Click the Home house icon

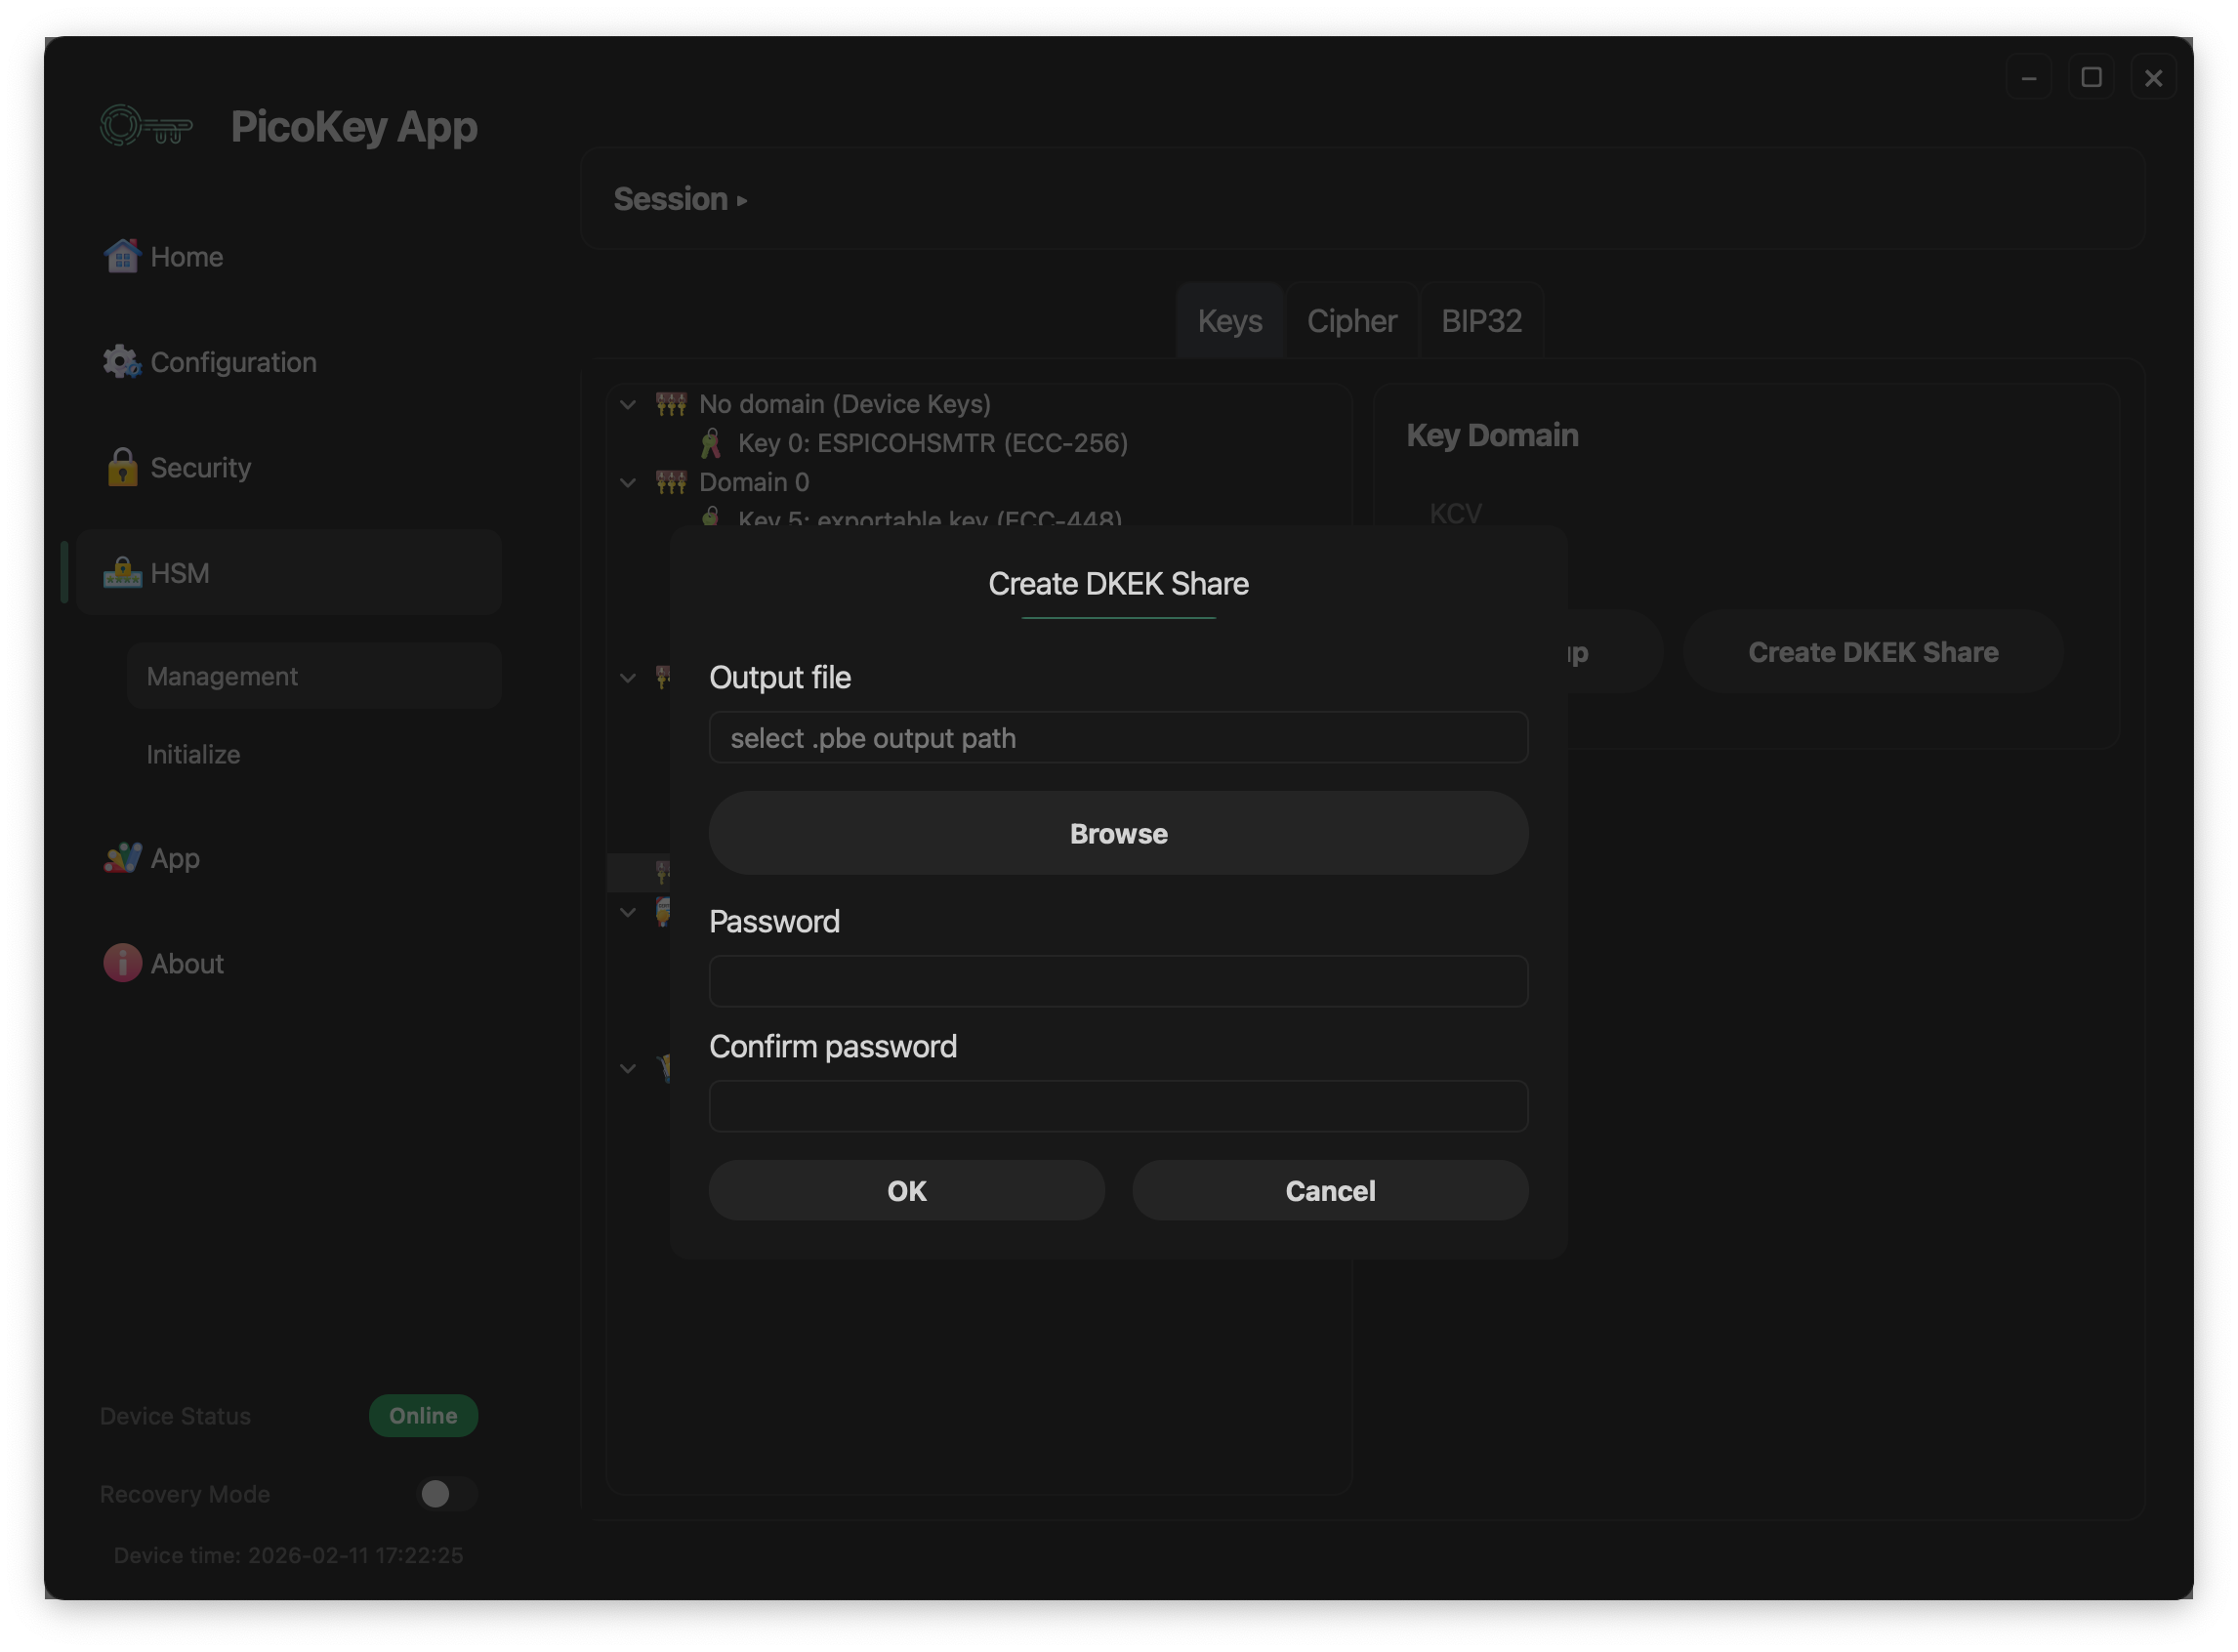(122, 256)
